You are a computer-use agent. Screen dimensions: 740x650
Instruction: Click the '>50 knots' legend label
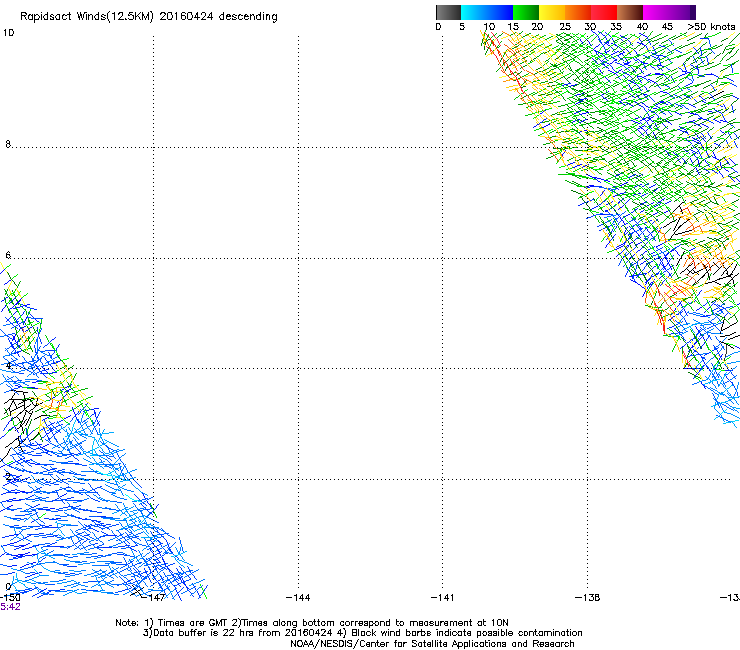[x=711, y=27]
